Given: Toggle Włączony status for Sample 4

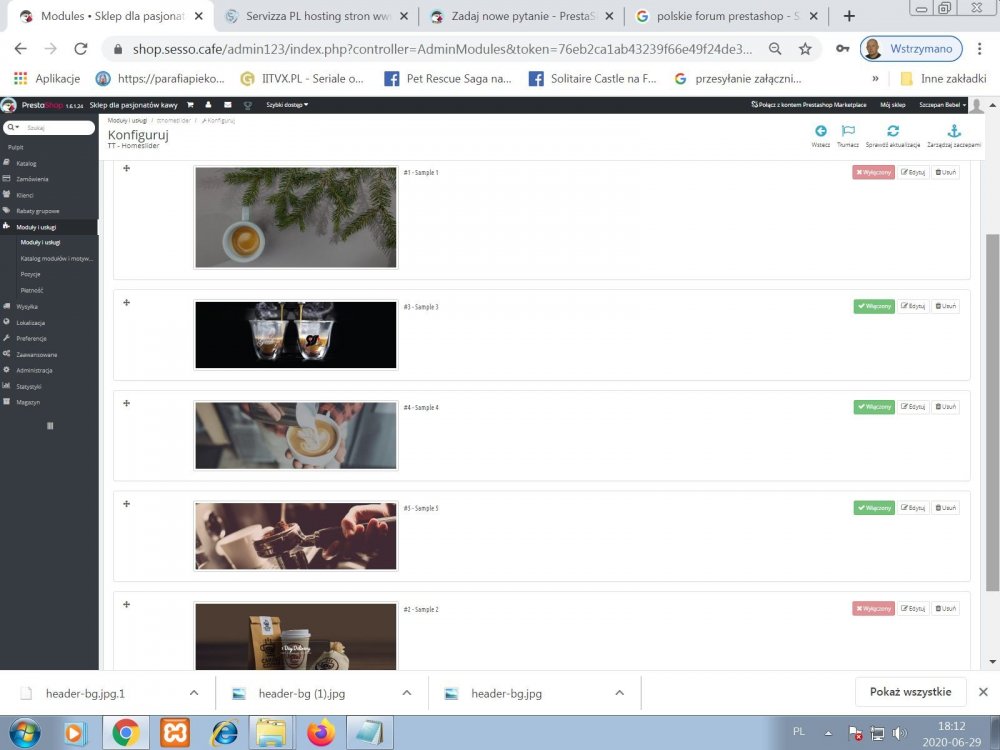Looking at the screenshot, I should pos(874,407).
